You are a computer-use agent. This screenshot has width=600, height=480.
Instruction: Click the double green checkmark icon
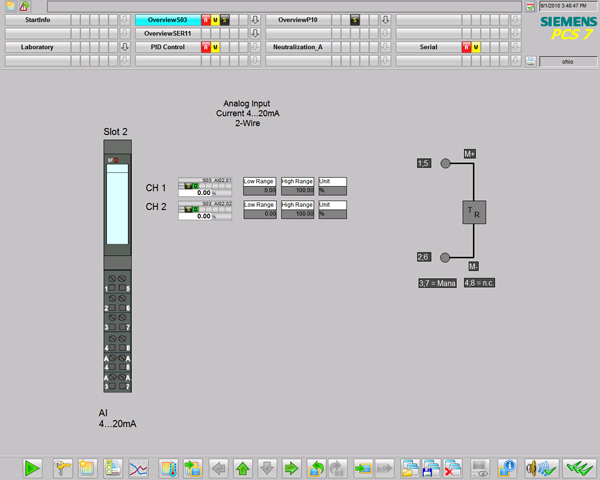click(576, 467)
